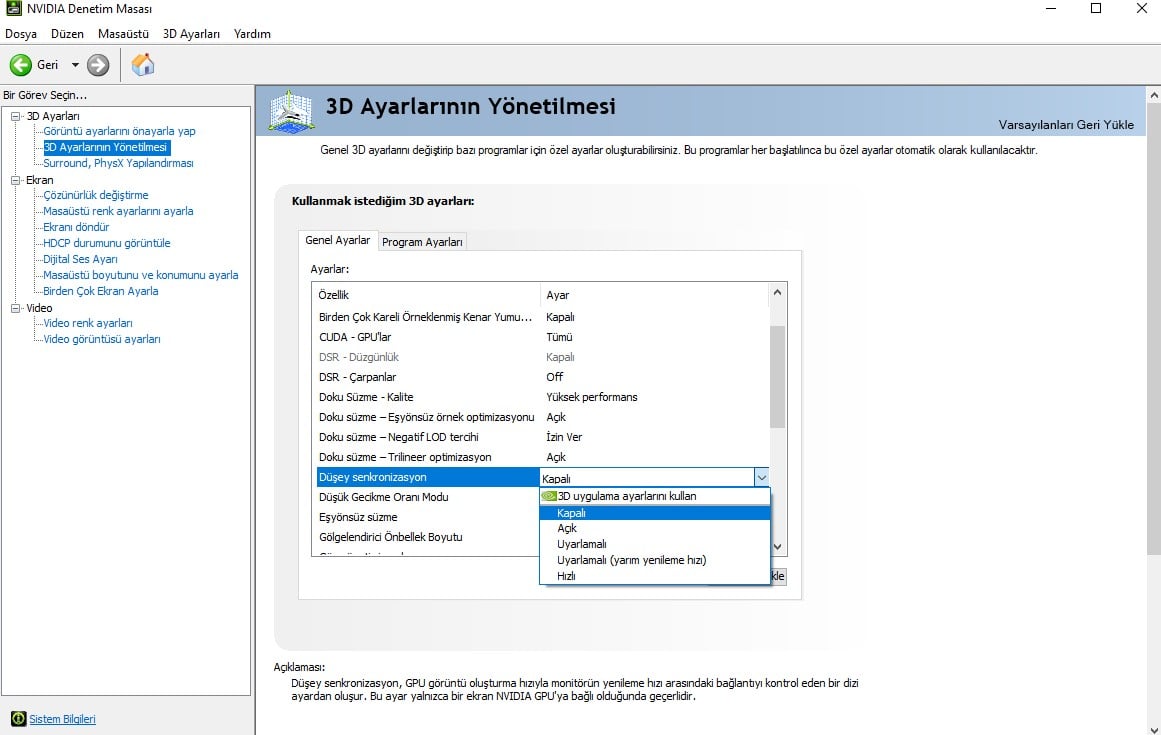Click Yüksek performans value cell
The width and height of the screenshot is (1161, 735).
point(592,397)
